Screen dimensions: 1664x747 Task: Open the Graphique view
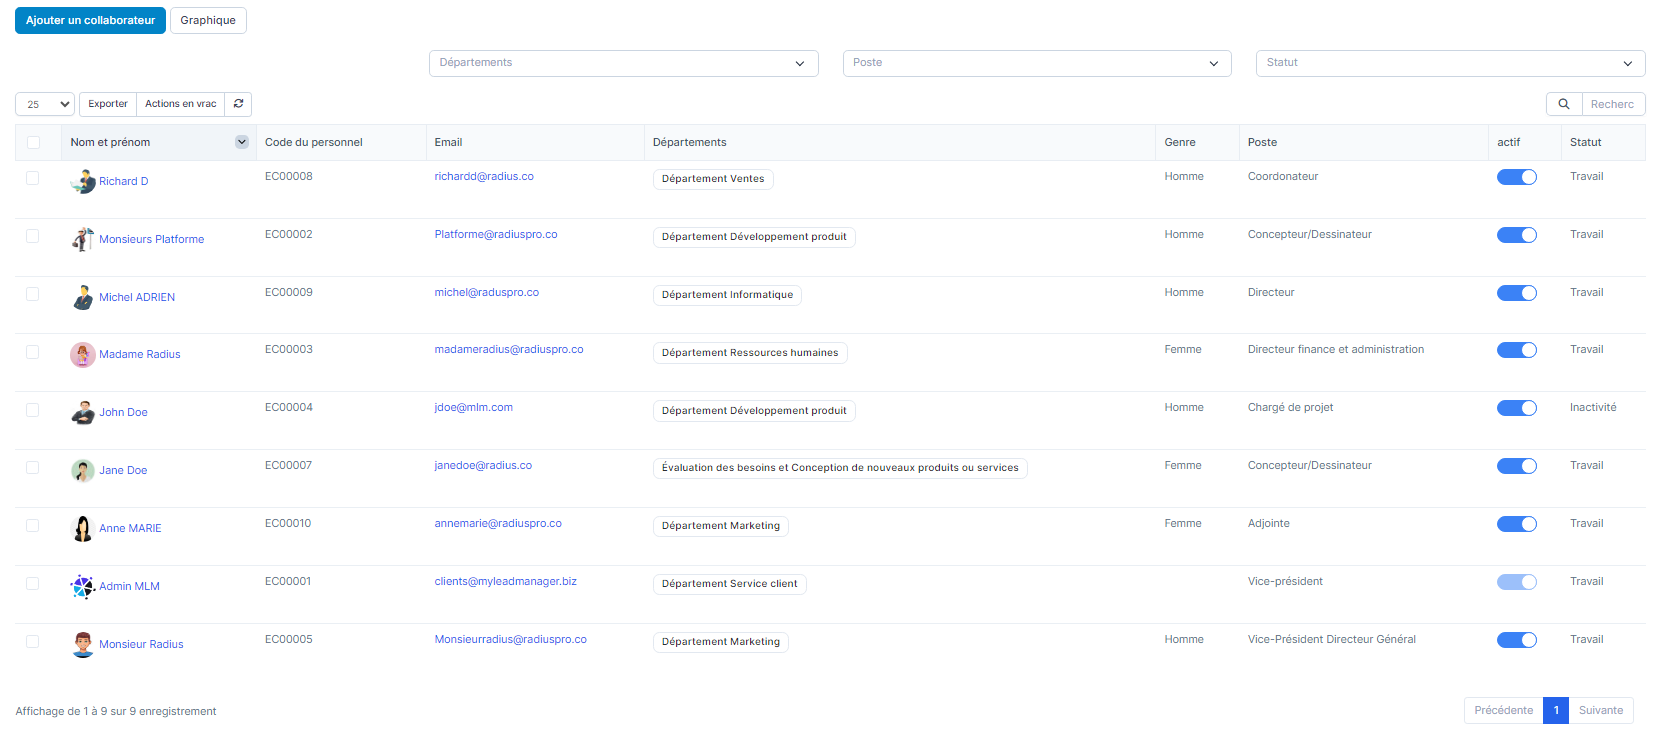(x=208, y=20)
